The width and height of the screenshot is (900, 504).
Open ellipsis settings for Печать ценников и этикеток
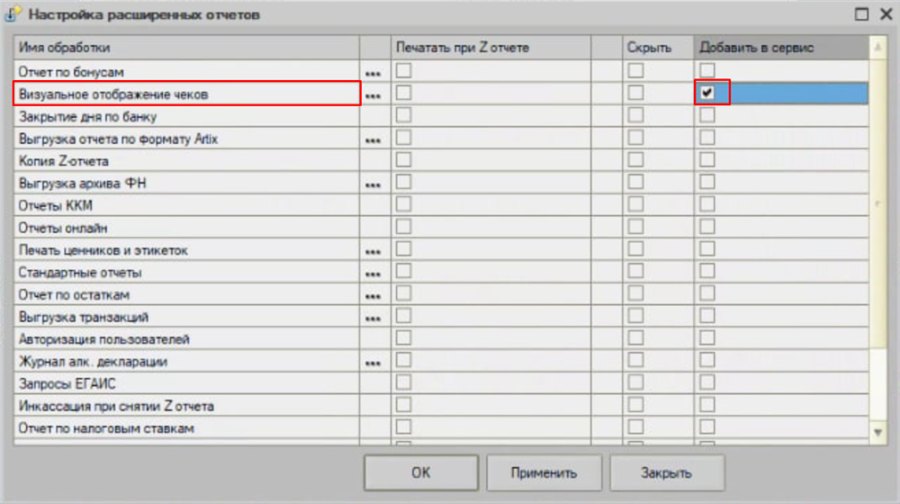tap(373, 251)
